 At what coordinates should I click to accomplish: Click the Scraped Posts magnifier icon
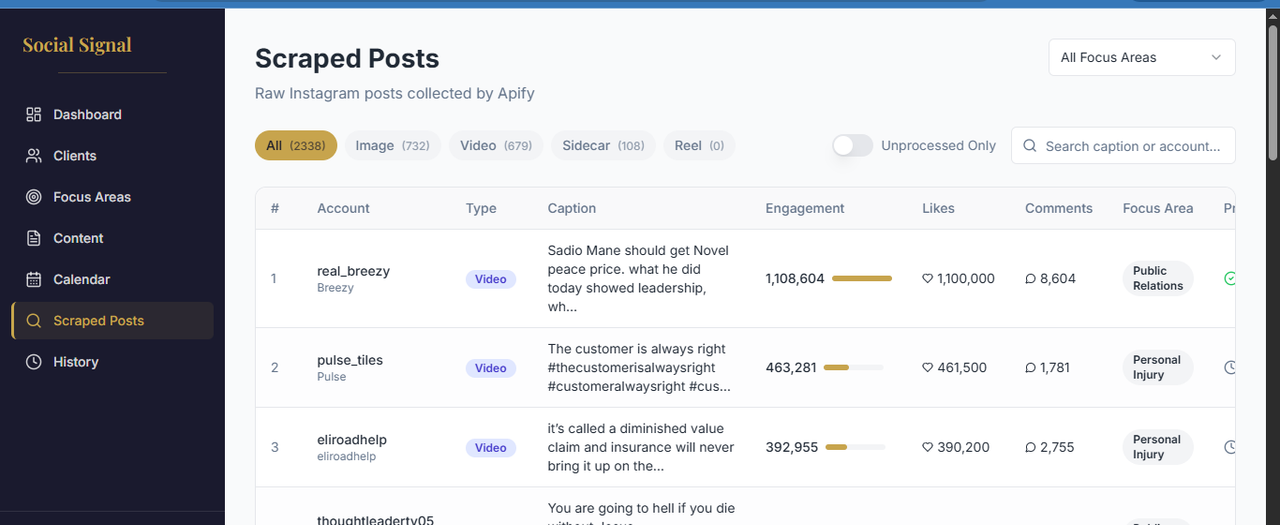click(x=34, y=321)
